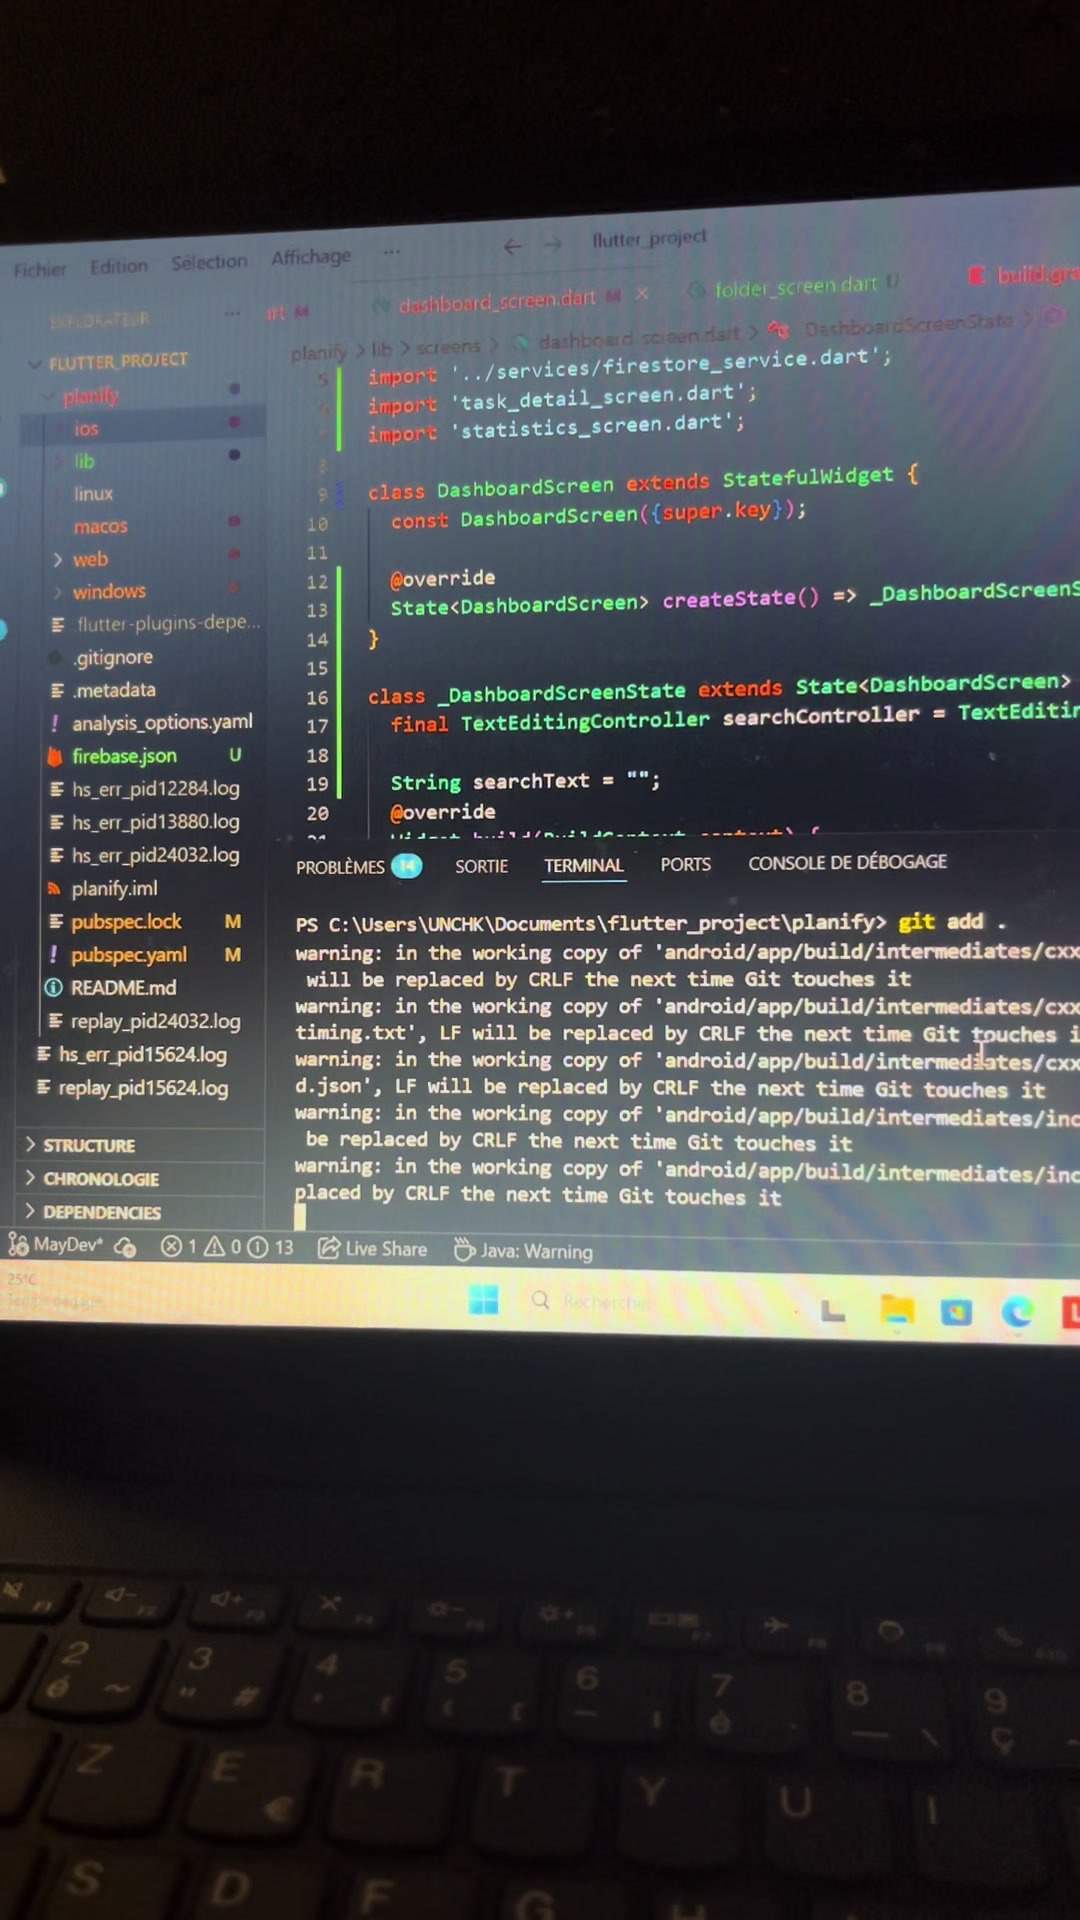This screenshot has height=1920, width=1080.
Task: Open Microsoft Edge from the taskbar
Action: point(1018,1311)
